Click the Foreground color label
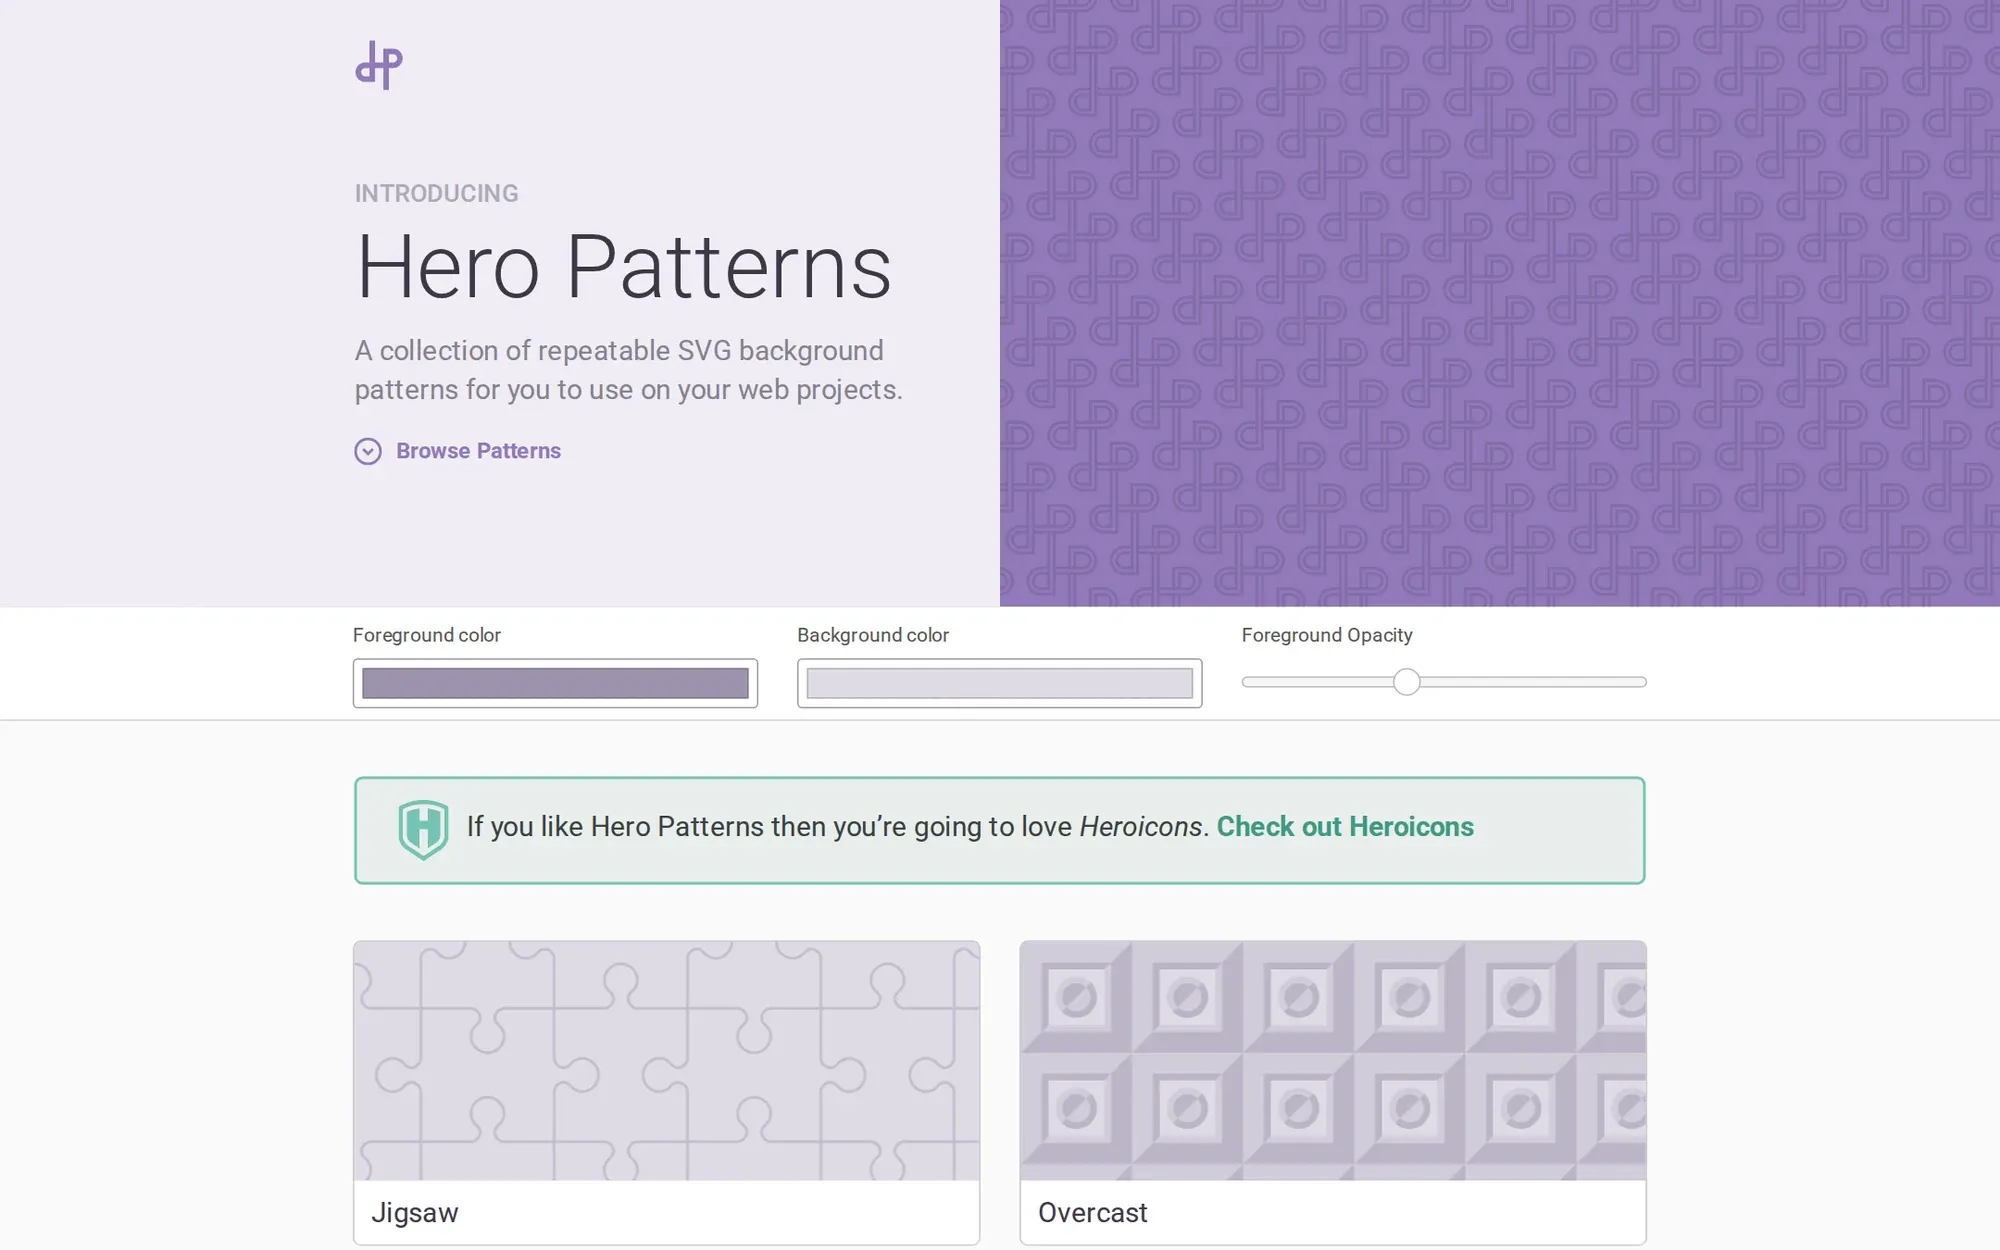This screenshot has height=1250, width=2000. pyautogui.click(x=426, y=635)
